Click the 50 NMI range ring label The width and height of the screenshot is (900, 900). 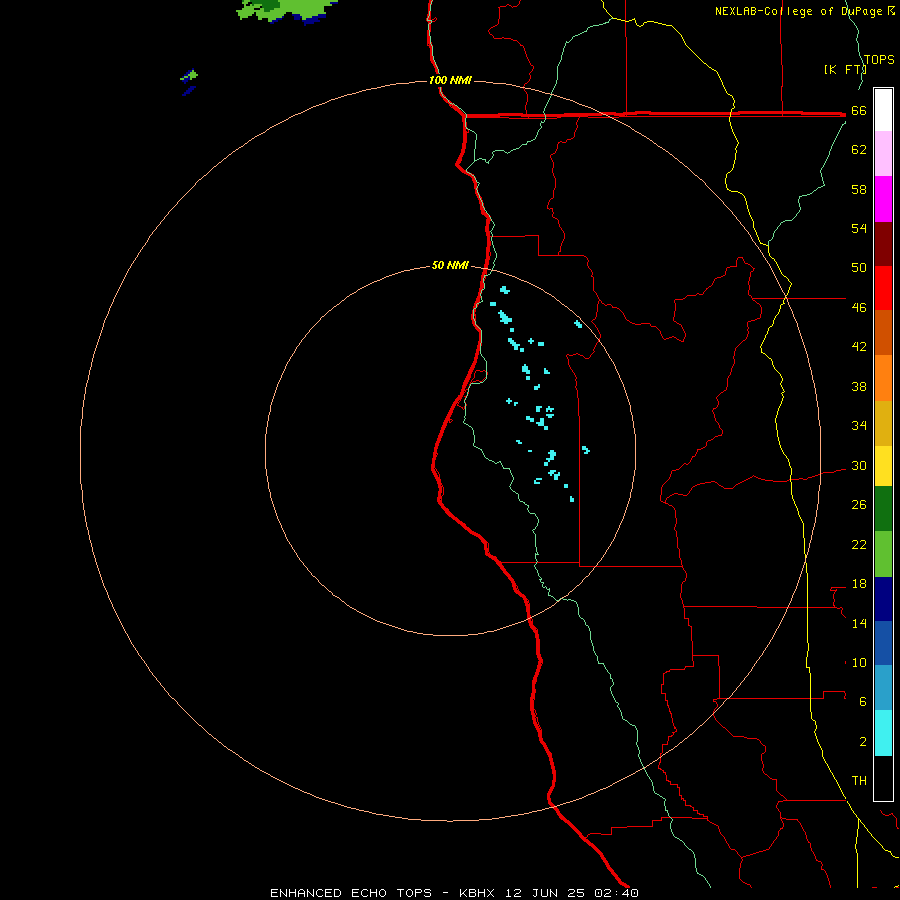point(450,265)
